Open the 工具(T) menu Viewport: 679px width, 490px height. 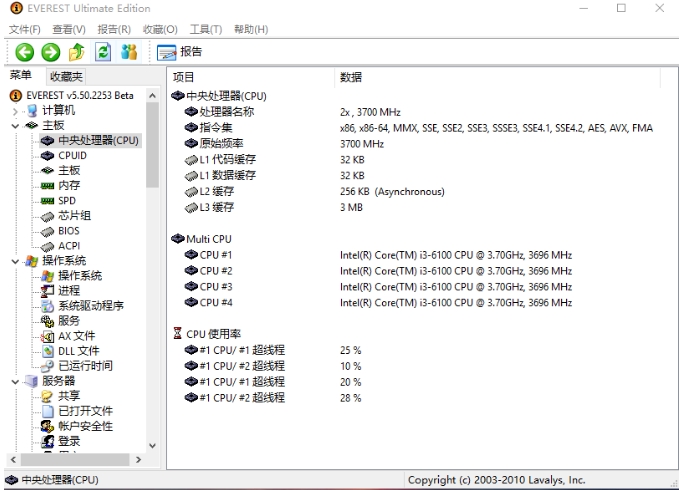[x=206, y=29]
